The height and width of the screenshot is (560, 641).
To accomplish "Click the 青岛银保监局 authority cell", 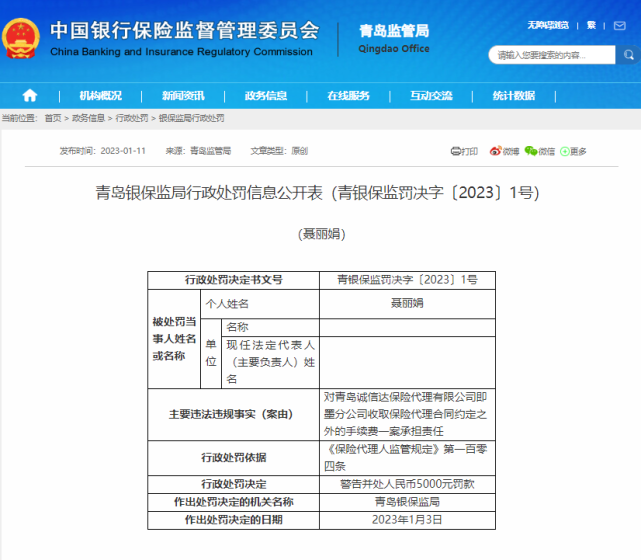I will point(407,502).
